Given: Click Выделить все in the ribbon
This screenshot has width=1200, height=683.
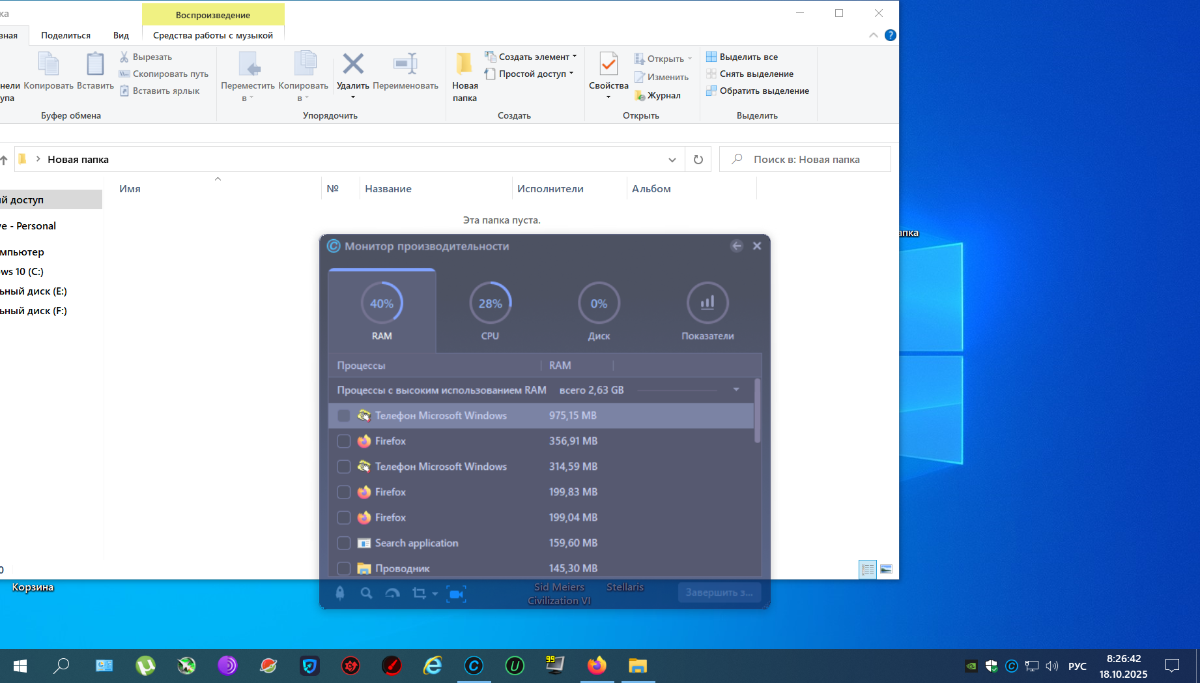Looking at the screenshot, I should click(741, 57).
